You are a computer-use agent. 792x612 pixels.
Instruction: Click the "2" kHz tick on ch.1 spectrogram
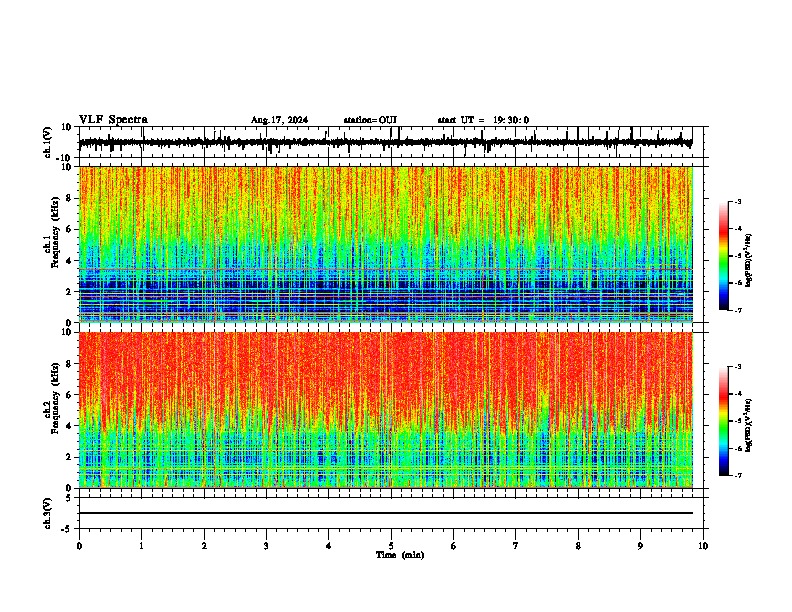(x=70, y=291)
